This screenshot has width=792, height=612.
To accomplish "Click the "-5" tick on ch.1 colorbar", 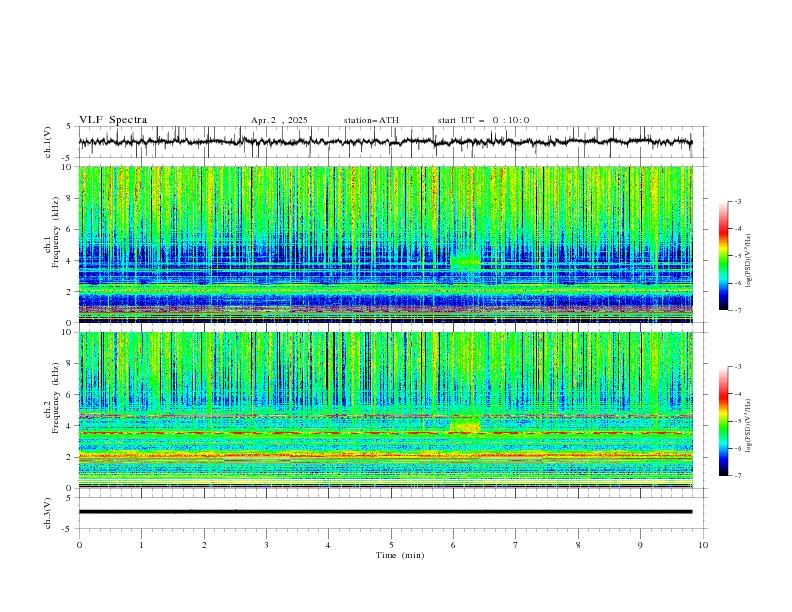I will 737,256.
